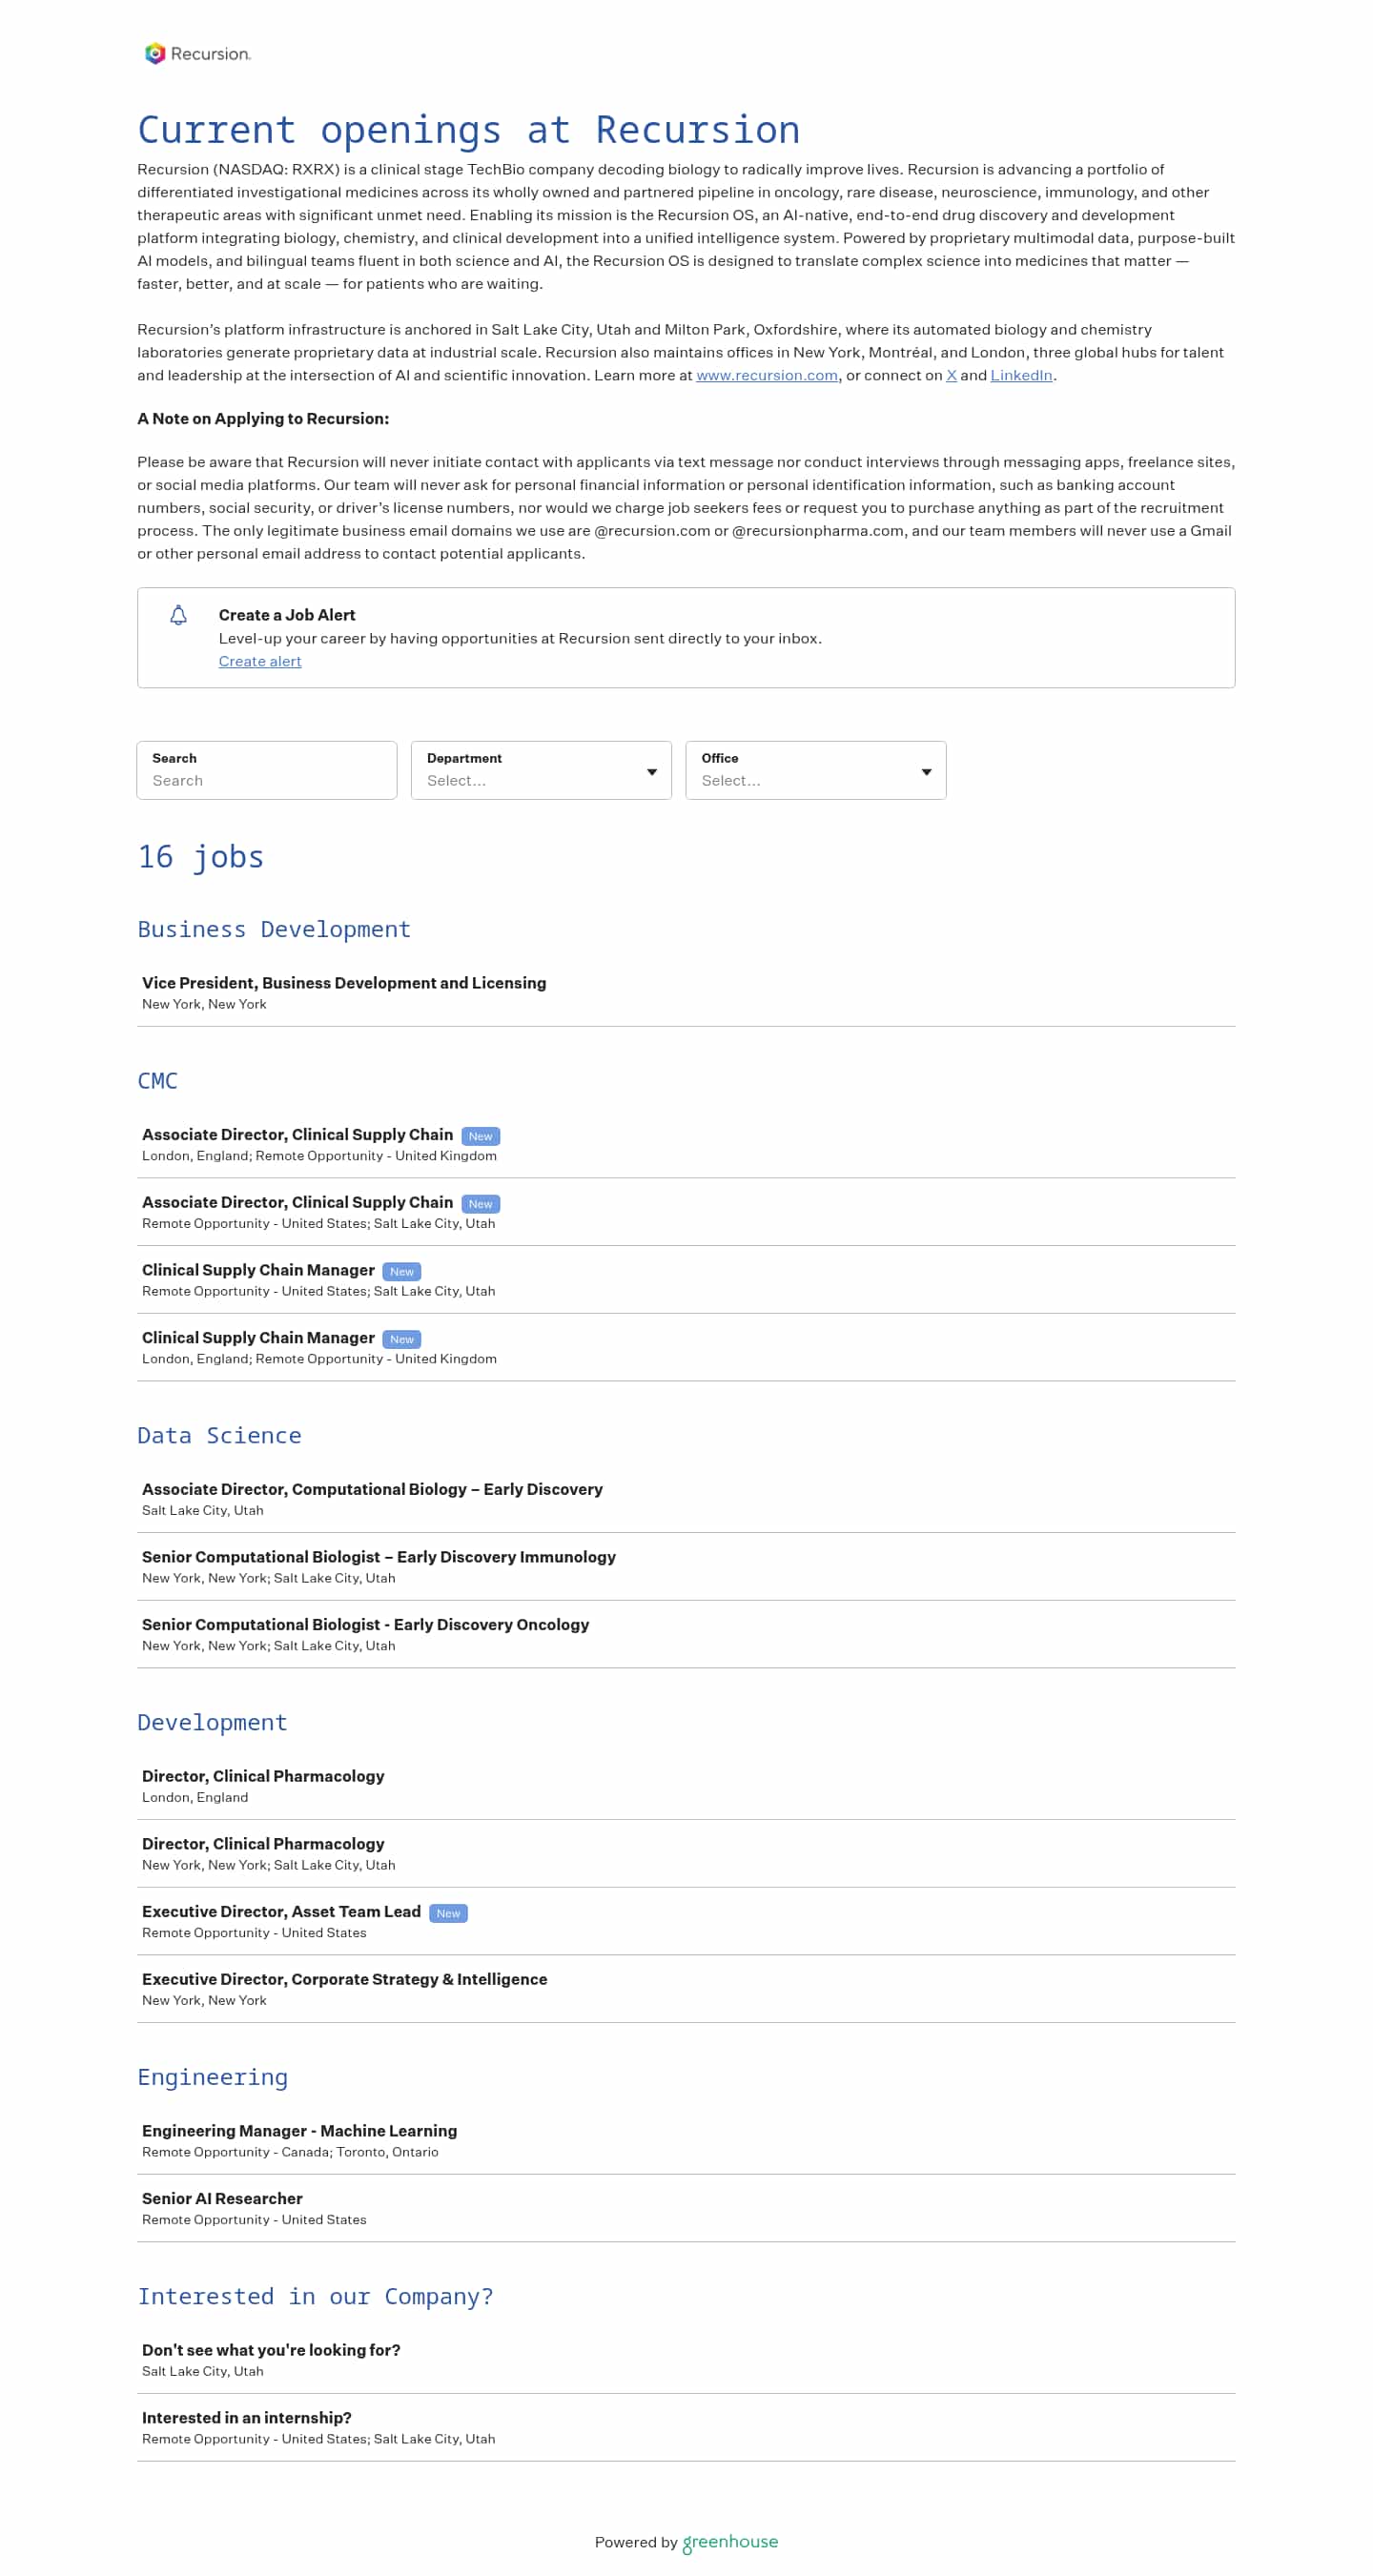The width and height of the screenshot is (1373, 2576).
Task: Open Vice President, Business Development and Licensing job
Action: tap(686, 993)
